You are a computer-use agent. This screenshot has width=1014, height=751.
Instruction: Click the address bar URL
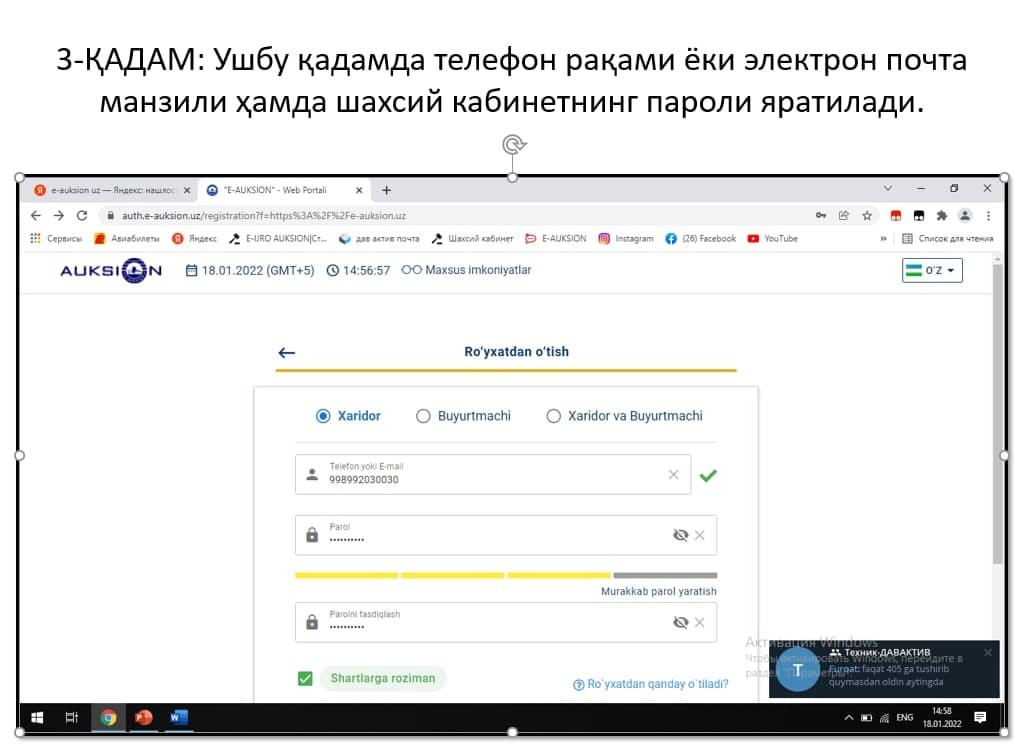click(264, 215)
